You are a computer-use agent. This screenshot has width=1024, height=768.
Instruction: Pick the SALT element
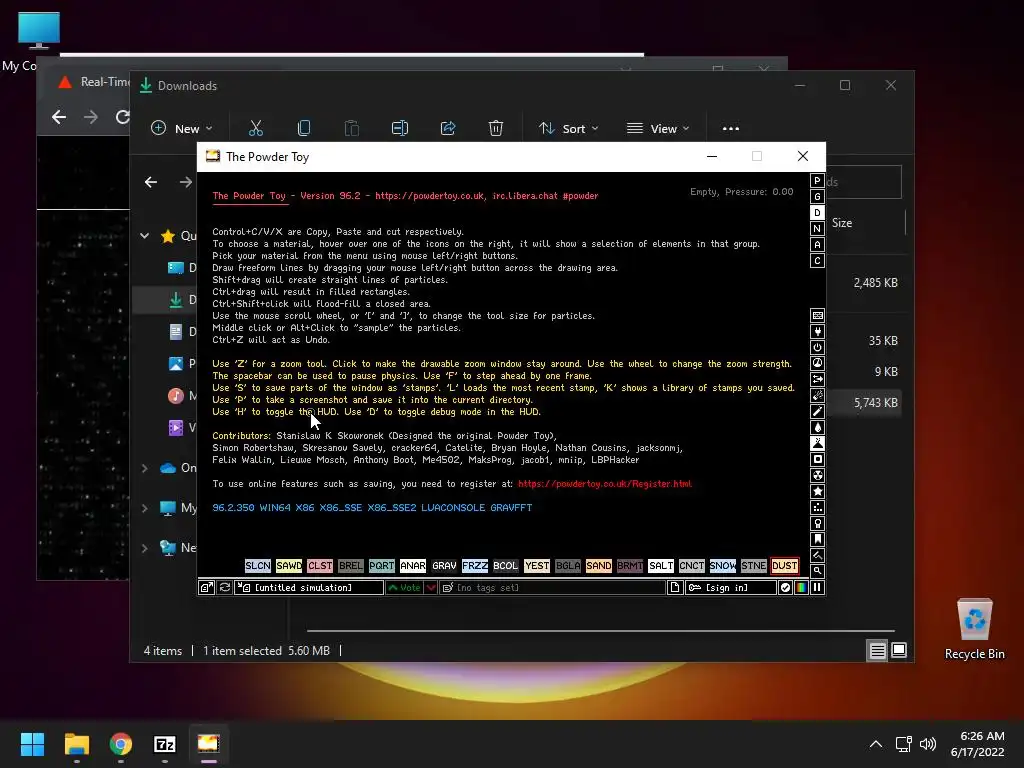[x=660, y=566]
